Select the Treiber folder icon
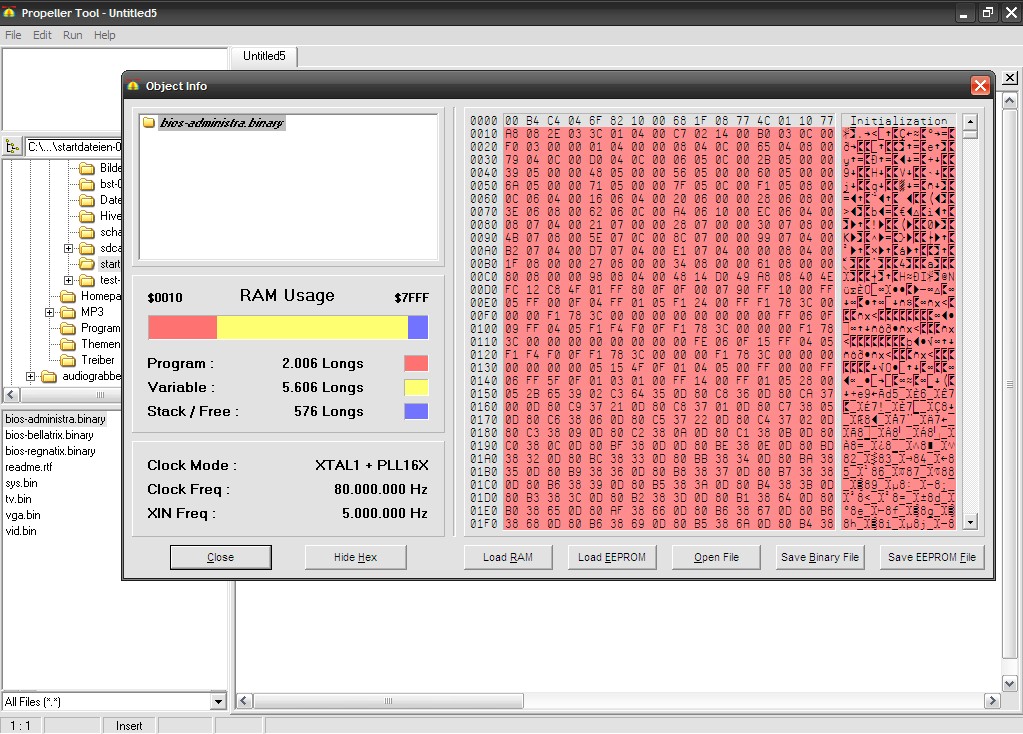The image size is (1023, 734). point(68,360)
